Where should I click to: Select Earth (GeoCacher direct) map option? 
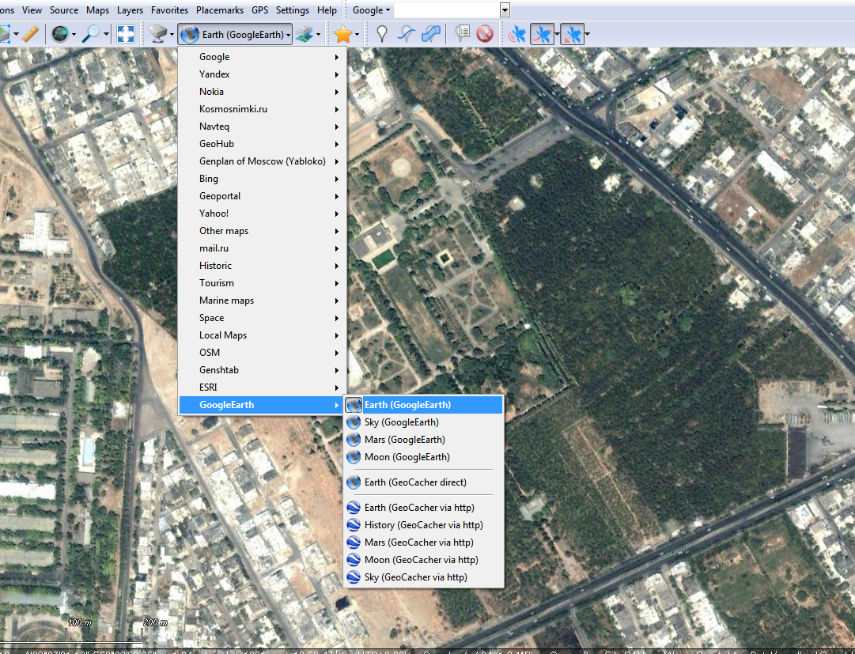(415, 482)
